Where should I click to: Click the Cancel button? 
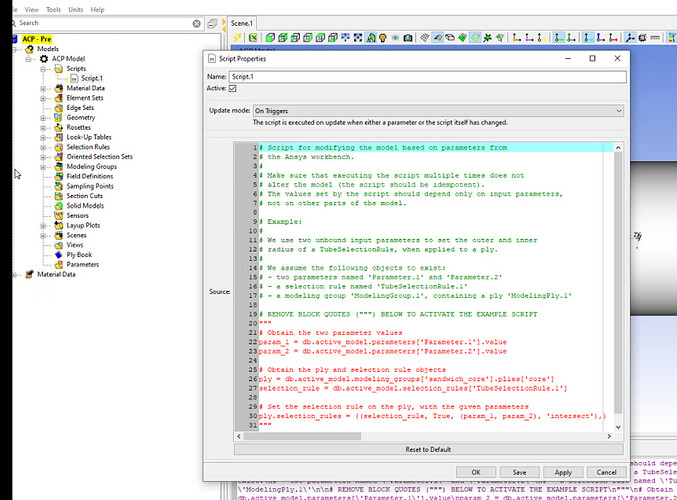point(606,472)
